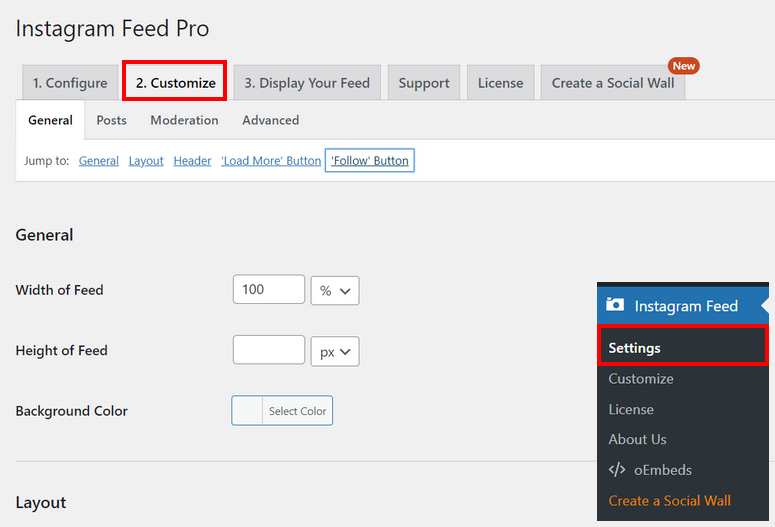This screenshot has height=527, width=775.
Task: Jump to the General section link
Action: click(98, 161)
